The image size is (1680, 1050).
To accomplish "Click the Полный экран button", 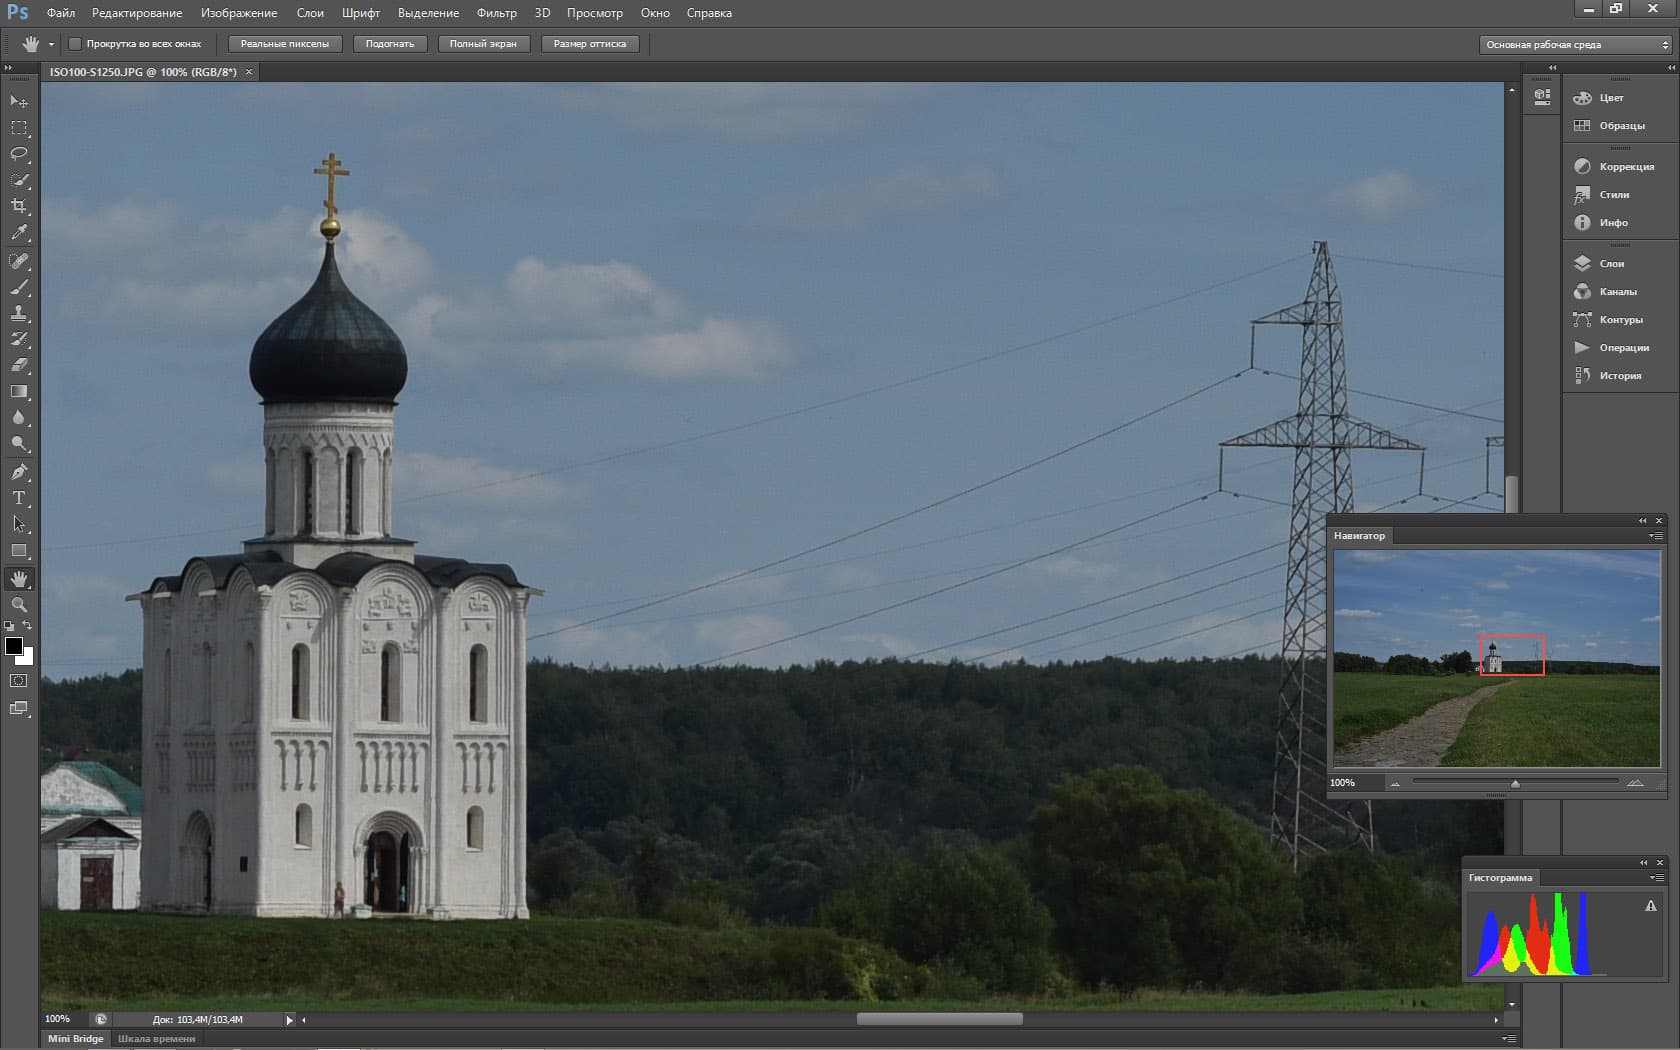I will [483, 44].
